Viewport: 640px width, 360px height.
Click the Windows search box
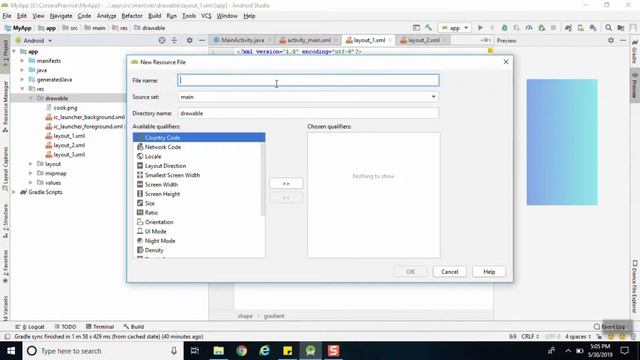pyautogui.click(x=102, y=351)
